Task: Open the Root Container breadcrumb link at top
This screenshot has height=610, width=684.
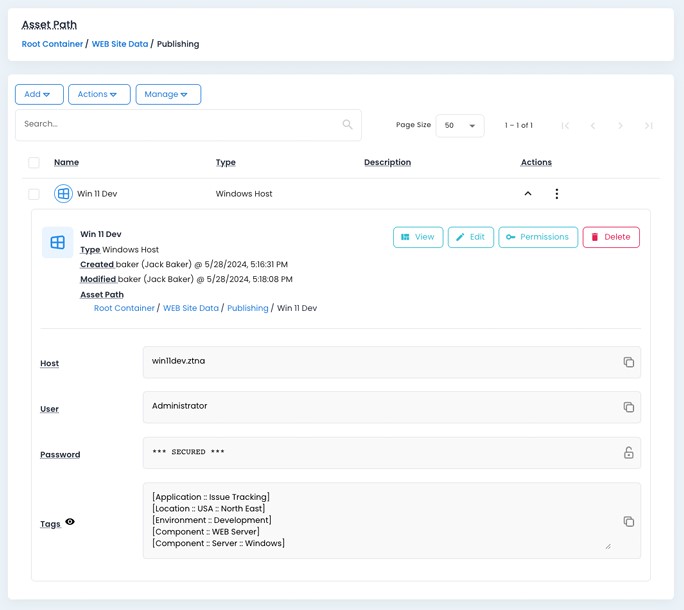Action: pyautogui.click(x=52, y=44)
